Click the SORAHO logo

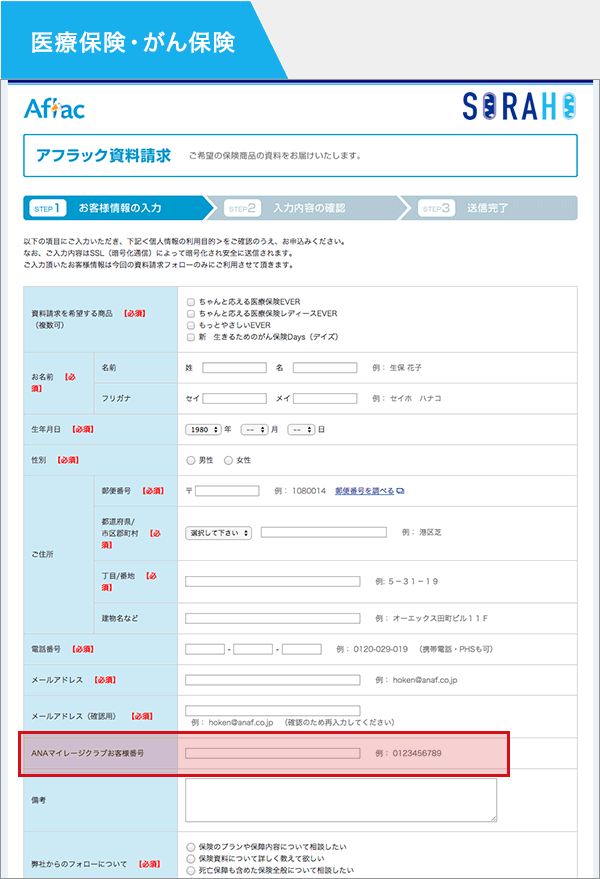tap(519, 107)
